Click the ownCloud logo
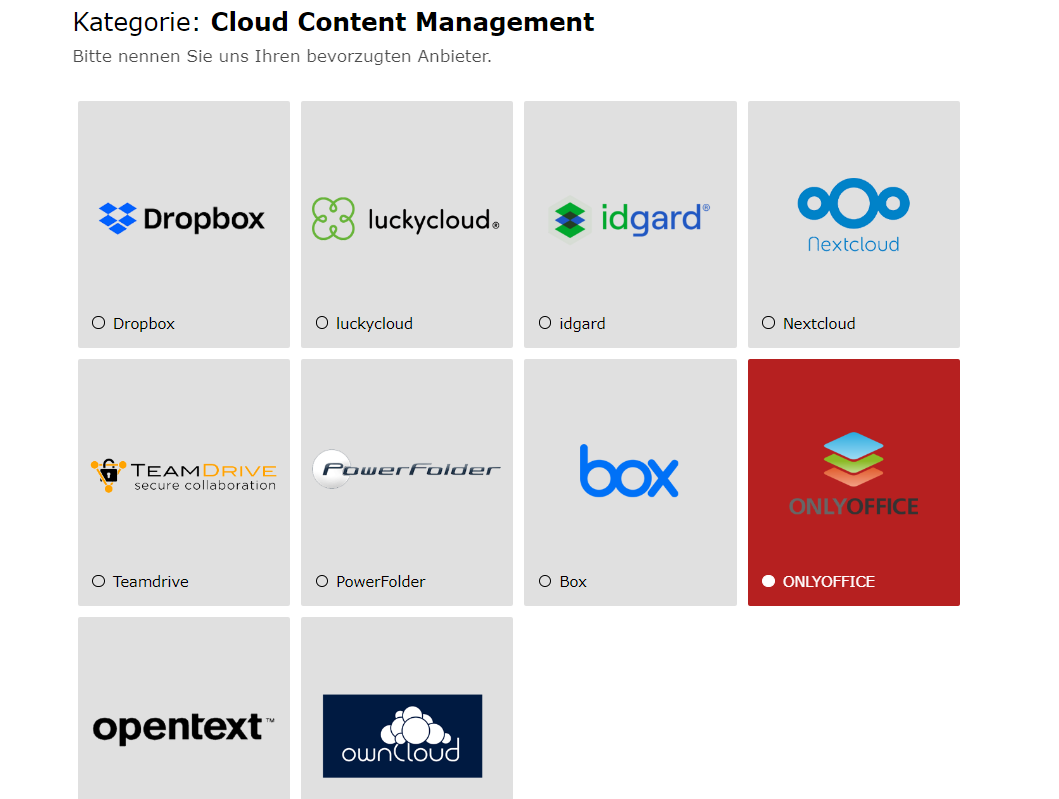1059x799 pixels. point(403,736)
